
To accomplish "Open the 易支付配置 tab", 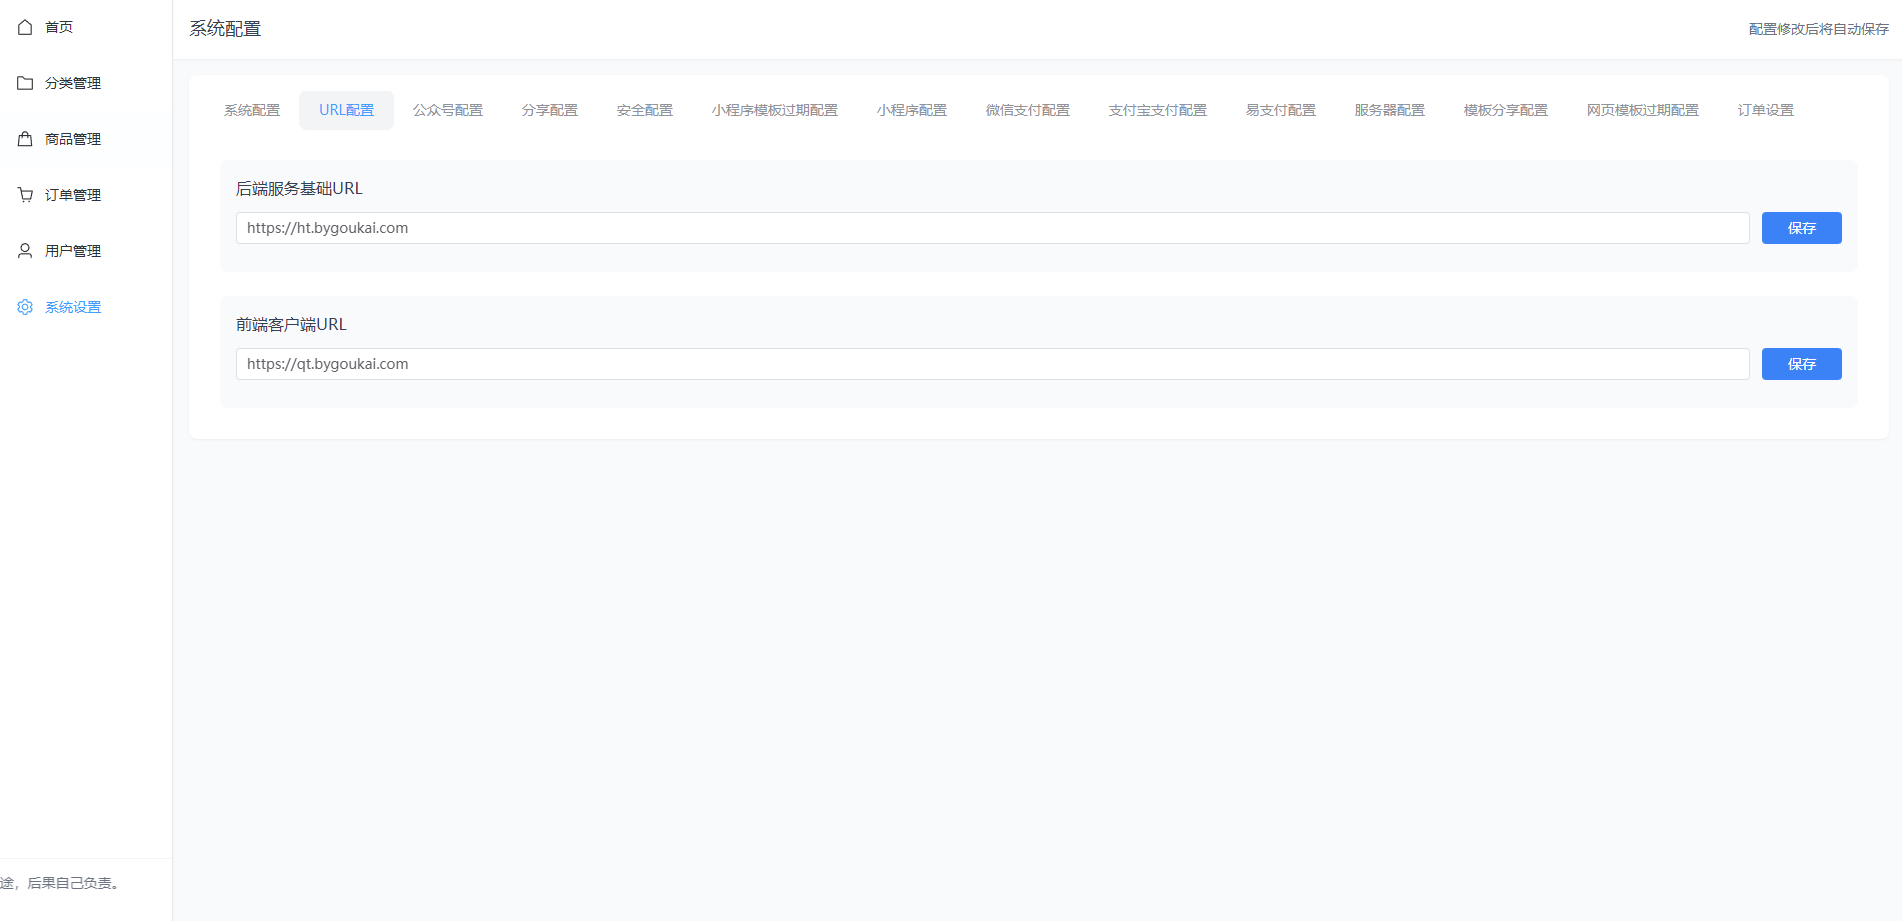I will (1281, 110).
